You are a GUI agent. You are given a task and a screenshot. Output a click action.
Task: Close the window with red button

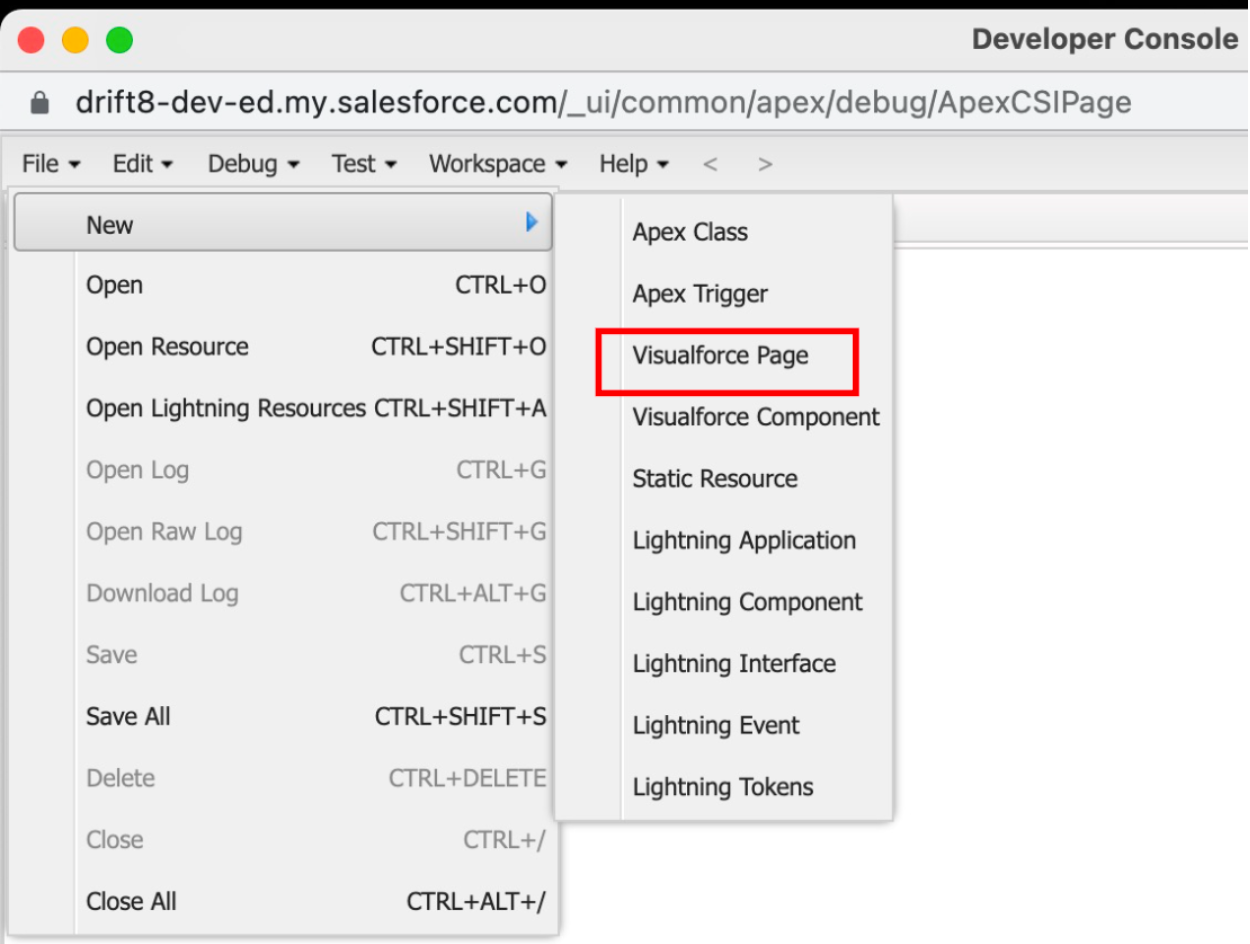point(31,40)
